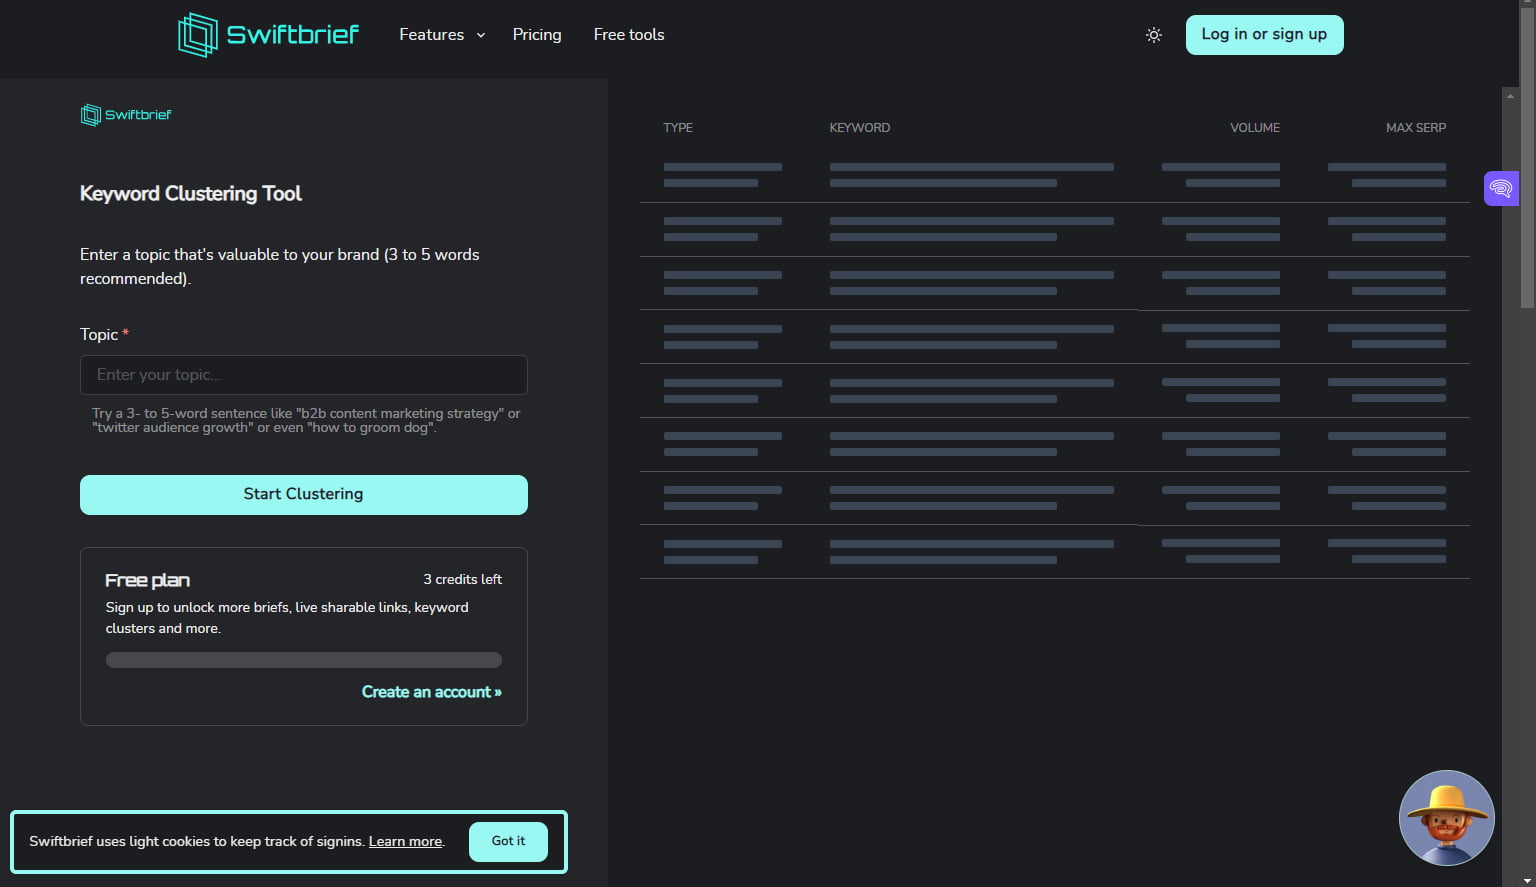Select Free tools in the navigation bar
Viewport: 1536px width, 887px height.
point(628,34)
